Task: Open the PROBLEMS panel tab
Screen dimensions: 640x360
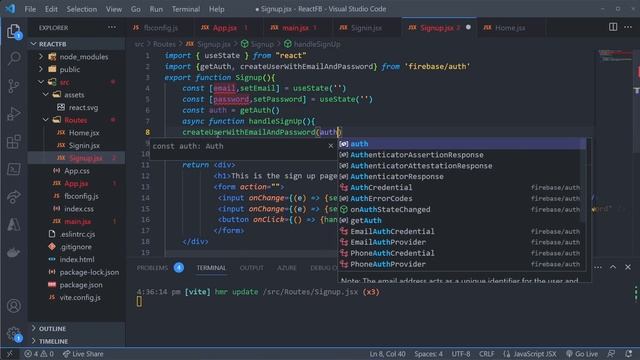Action: [152, 268]
